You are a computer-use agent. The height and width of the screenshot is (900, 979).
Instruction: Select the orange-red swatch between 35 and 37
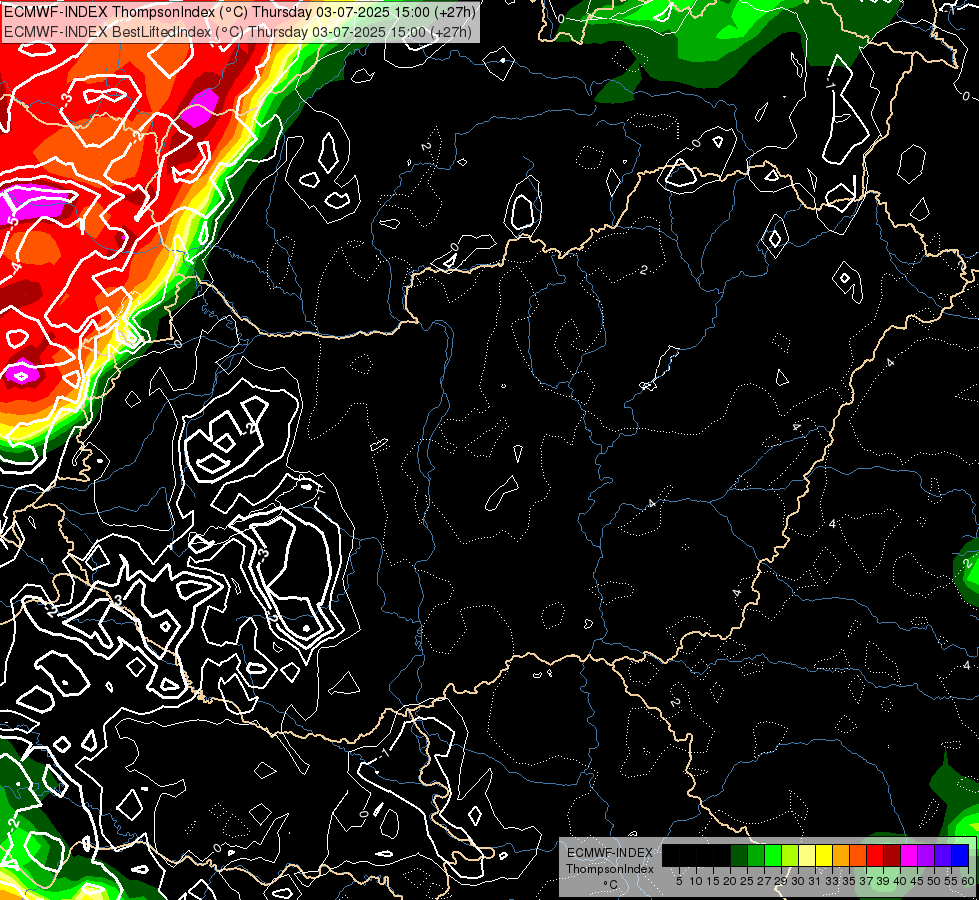(x=858, y=856)
